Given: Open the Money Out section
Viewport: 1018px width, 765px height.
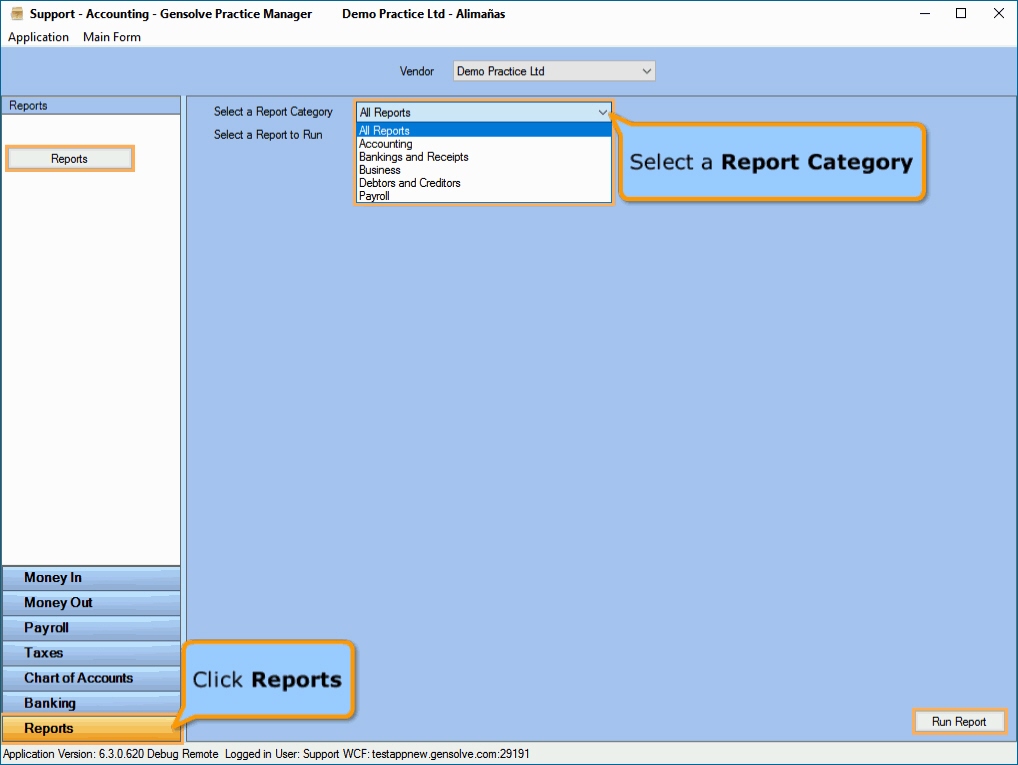Looking at the screenshot, I should [92, 603].
